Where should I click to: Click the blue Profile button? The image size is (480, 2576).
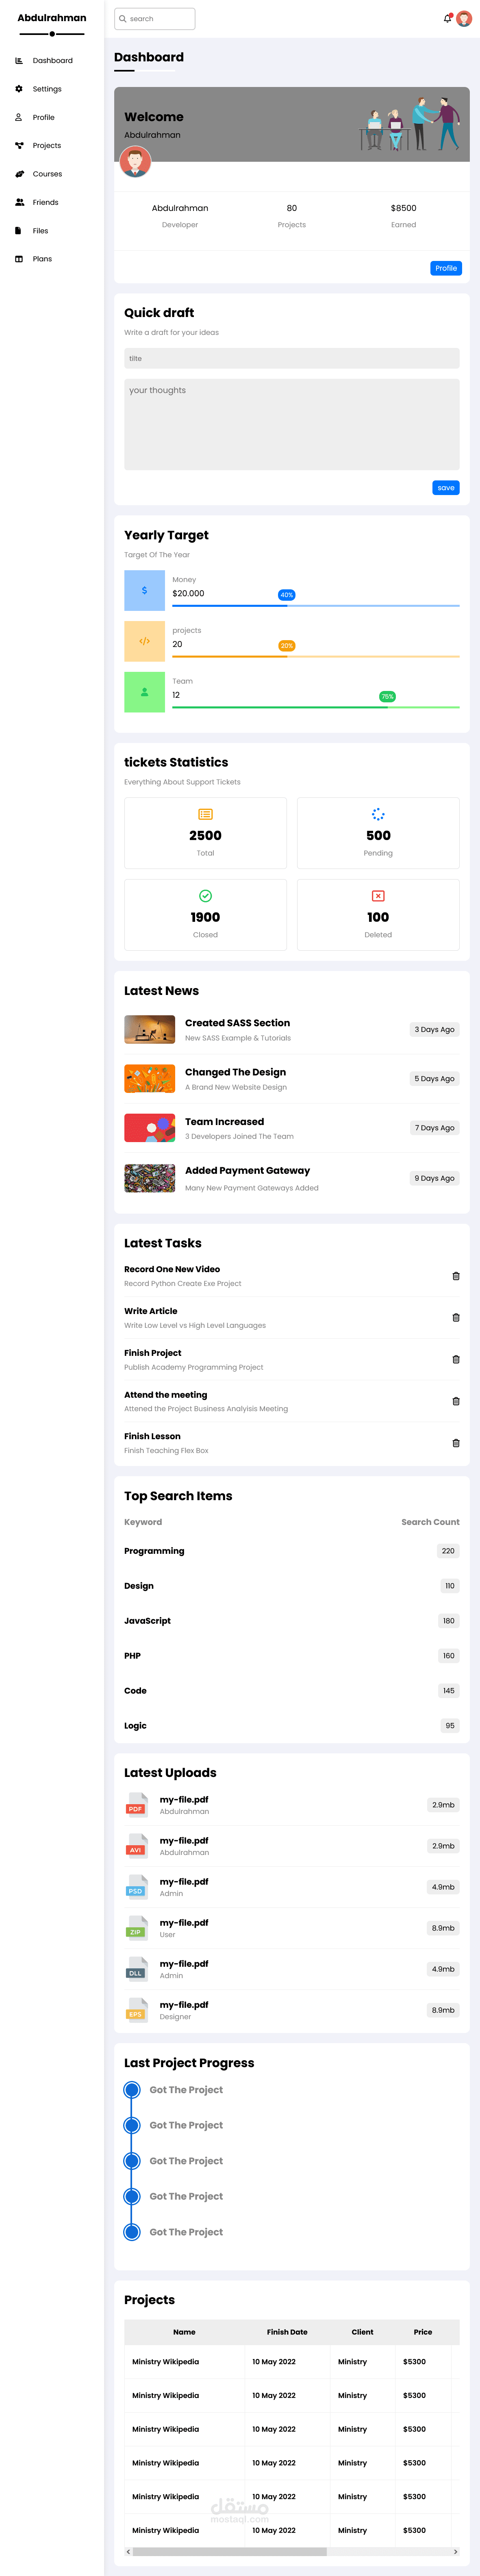click(446, 268)
